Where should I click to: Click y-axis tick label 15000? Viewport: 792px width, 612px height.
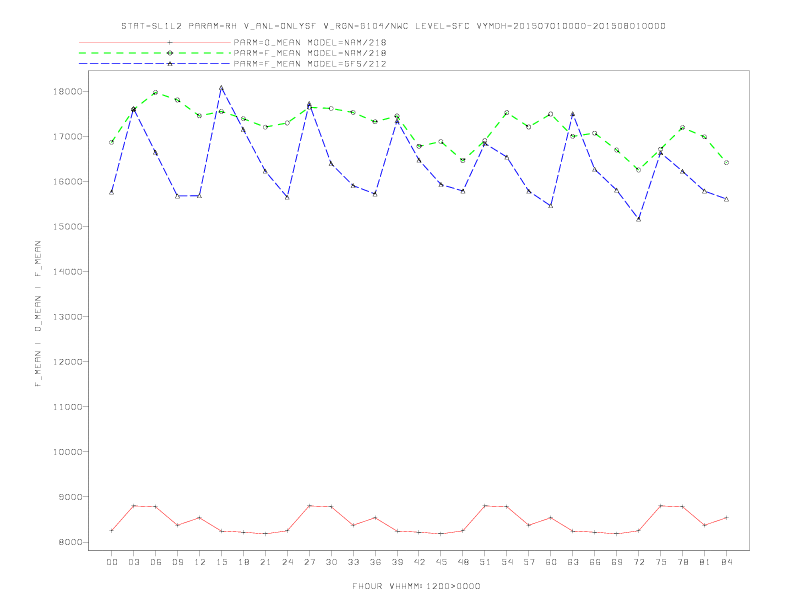coord(67,227)
